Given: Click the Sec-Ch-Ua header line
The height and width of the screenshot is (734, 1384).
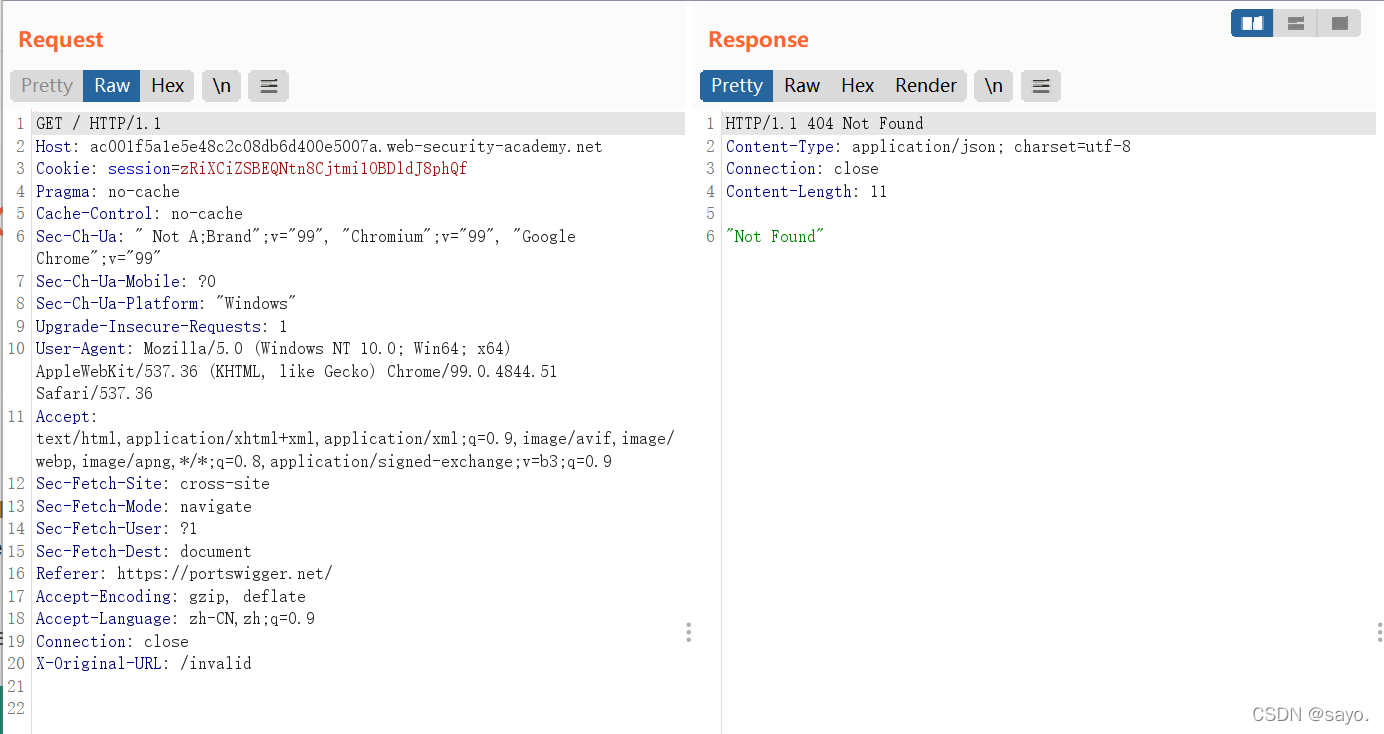Looking at the screenshot, I should click(x=306, y=248).
